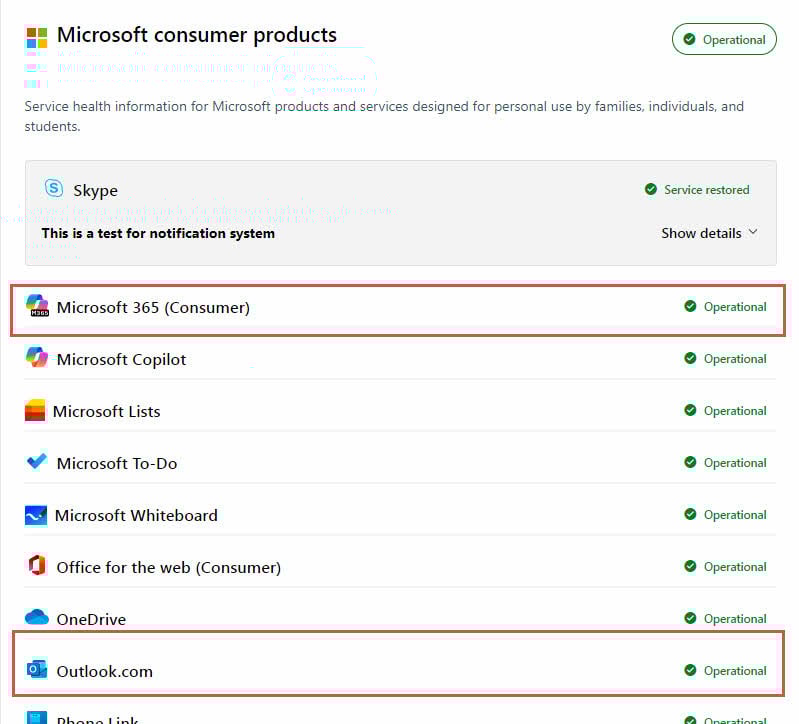Open the Microsoft To-Do service row

pyautogui.click(x=400, y=463)
